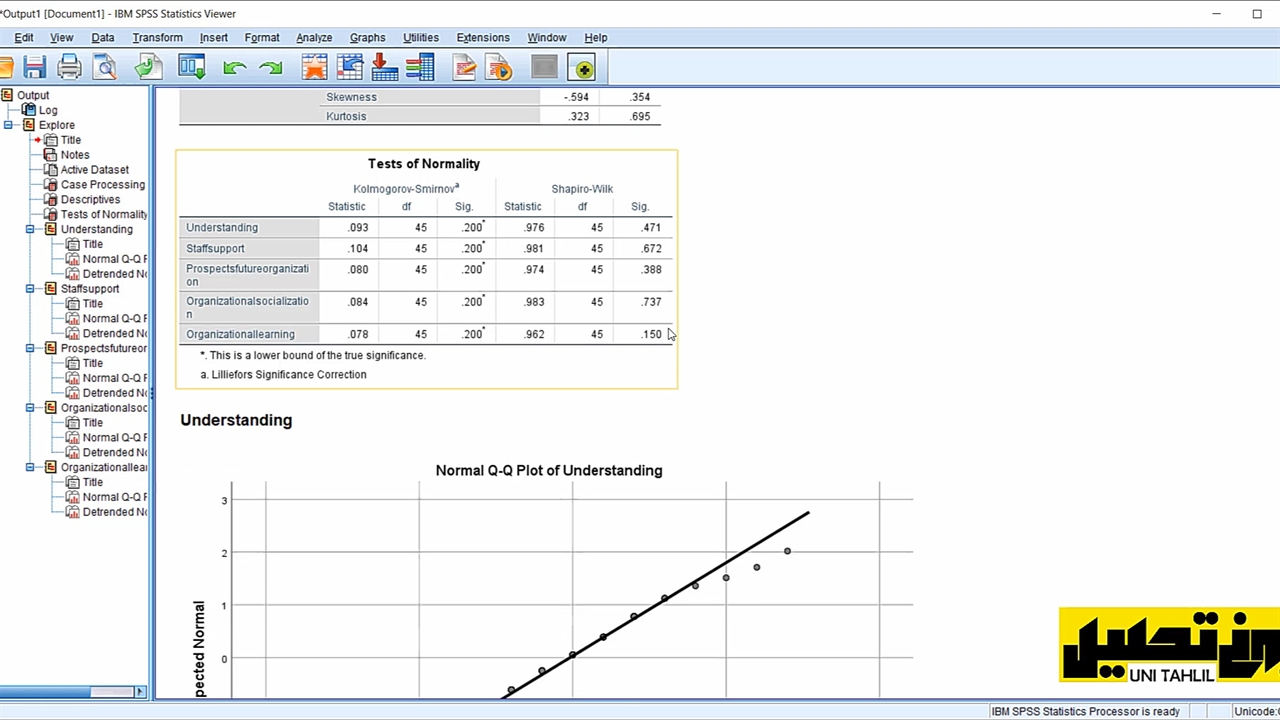Select Tests of Normality in outline
Image resolution: width=1280 pixels, height=720 pixels.
tap(103, 214)
